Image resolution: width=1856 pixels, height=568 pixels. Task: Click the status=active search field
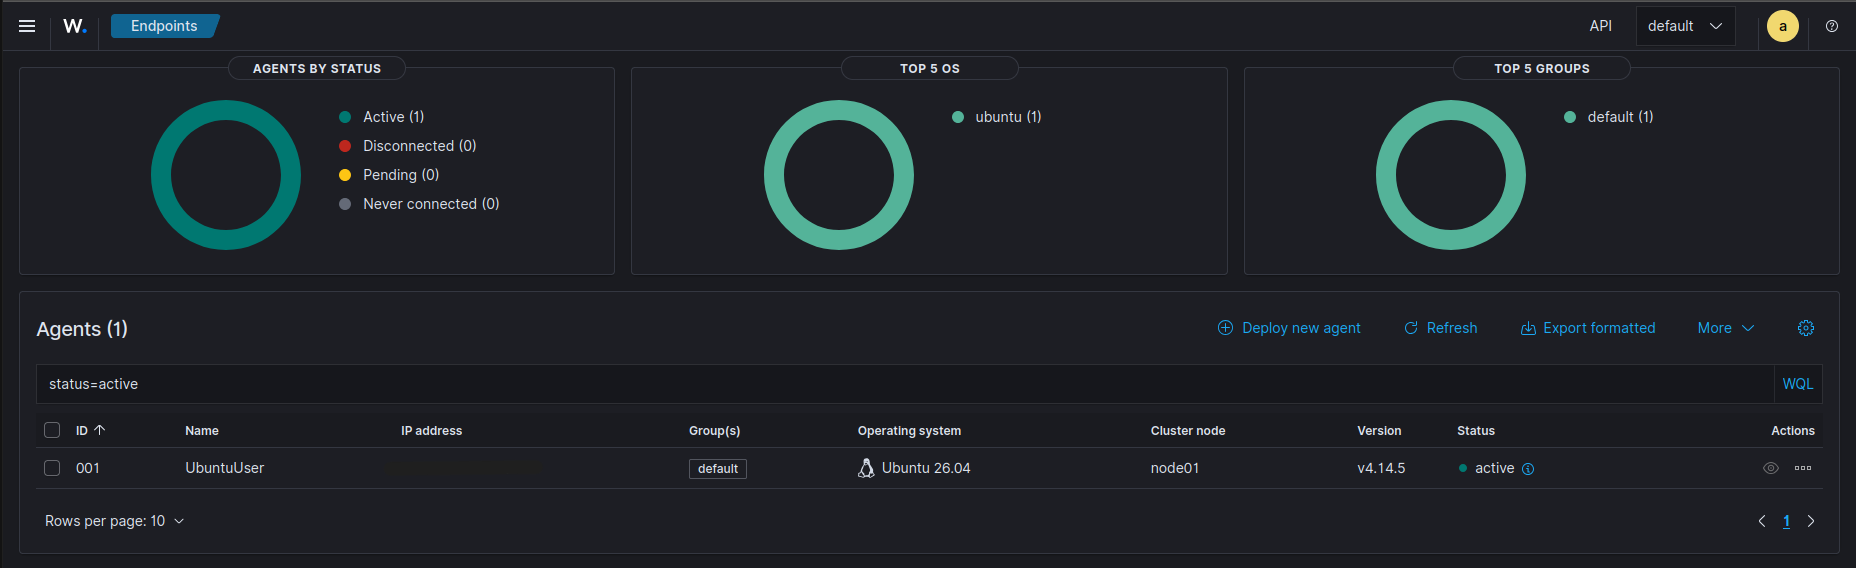click(905, 384)
